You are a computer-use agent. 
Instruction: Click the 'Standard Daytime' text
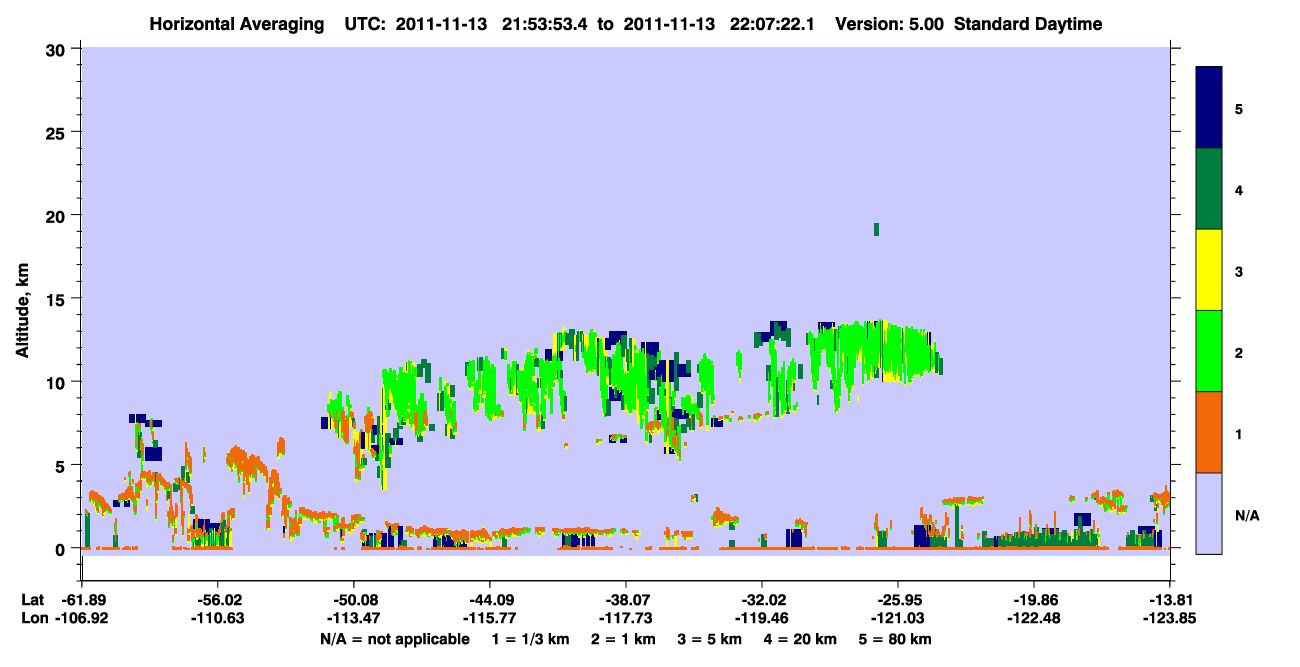click(x=1028, y=24)
